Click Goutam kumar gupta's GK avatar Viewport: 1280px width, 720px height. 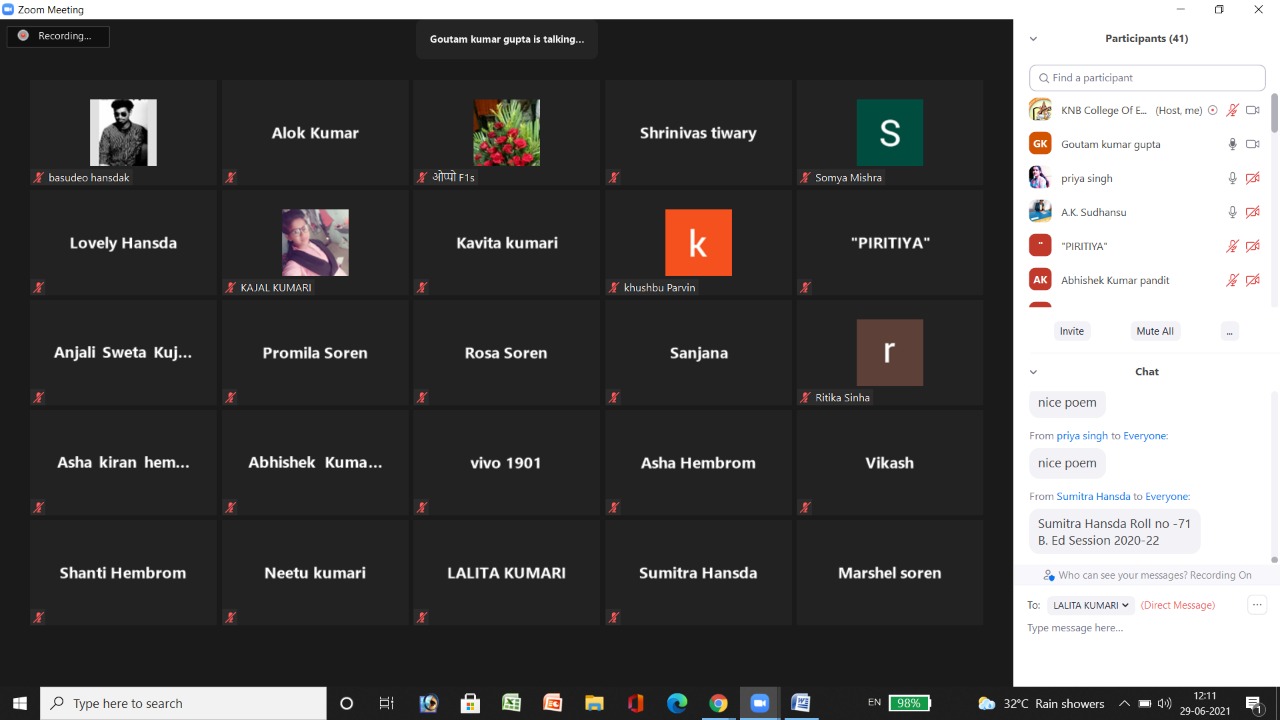click(1040, 143)
